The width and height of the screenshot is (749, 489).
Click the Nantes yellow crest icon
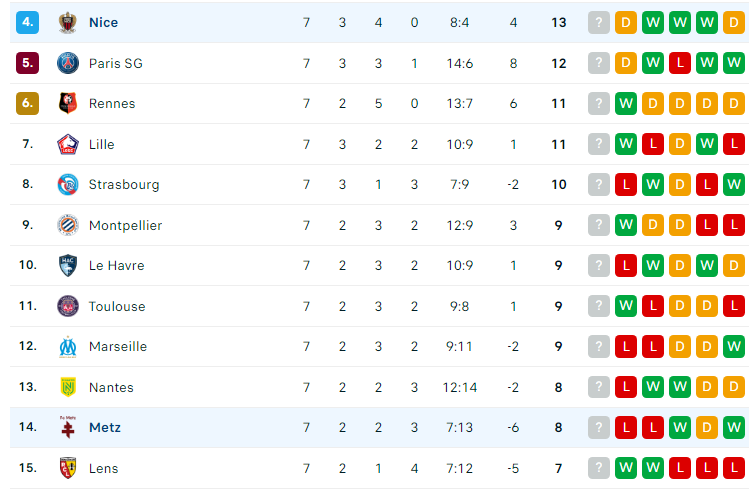68,387
